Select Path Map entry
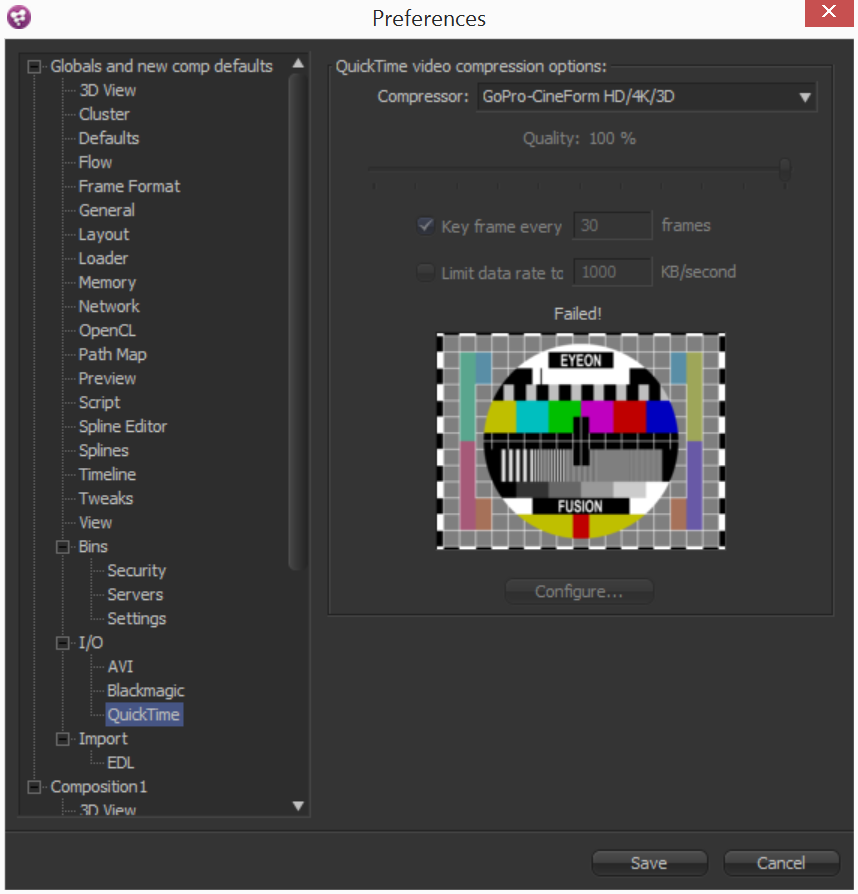Image resolution: width=858 pixels, height=894 pixels. (112, 355)
